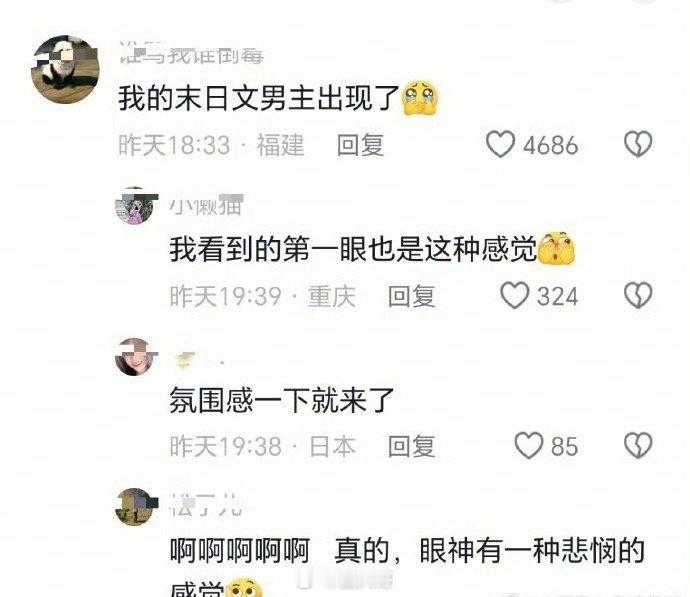Open username of the 啊啊啊啊啊 commenter
Viewport: 690px width, 597px height.
click(206, 505)
